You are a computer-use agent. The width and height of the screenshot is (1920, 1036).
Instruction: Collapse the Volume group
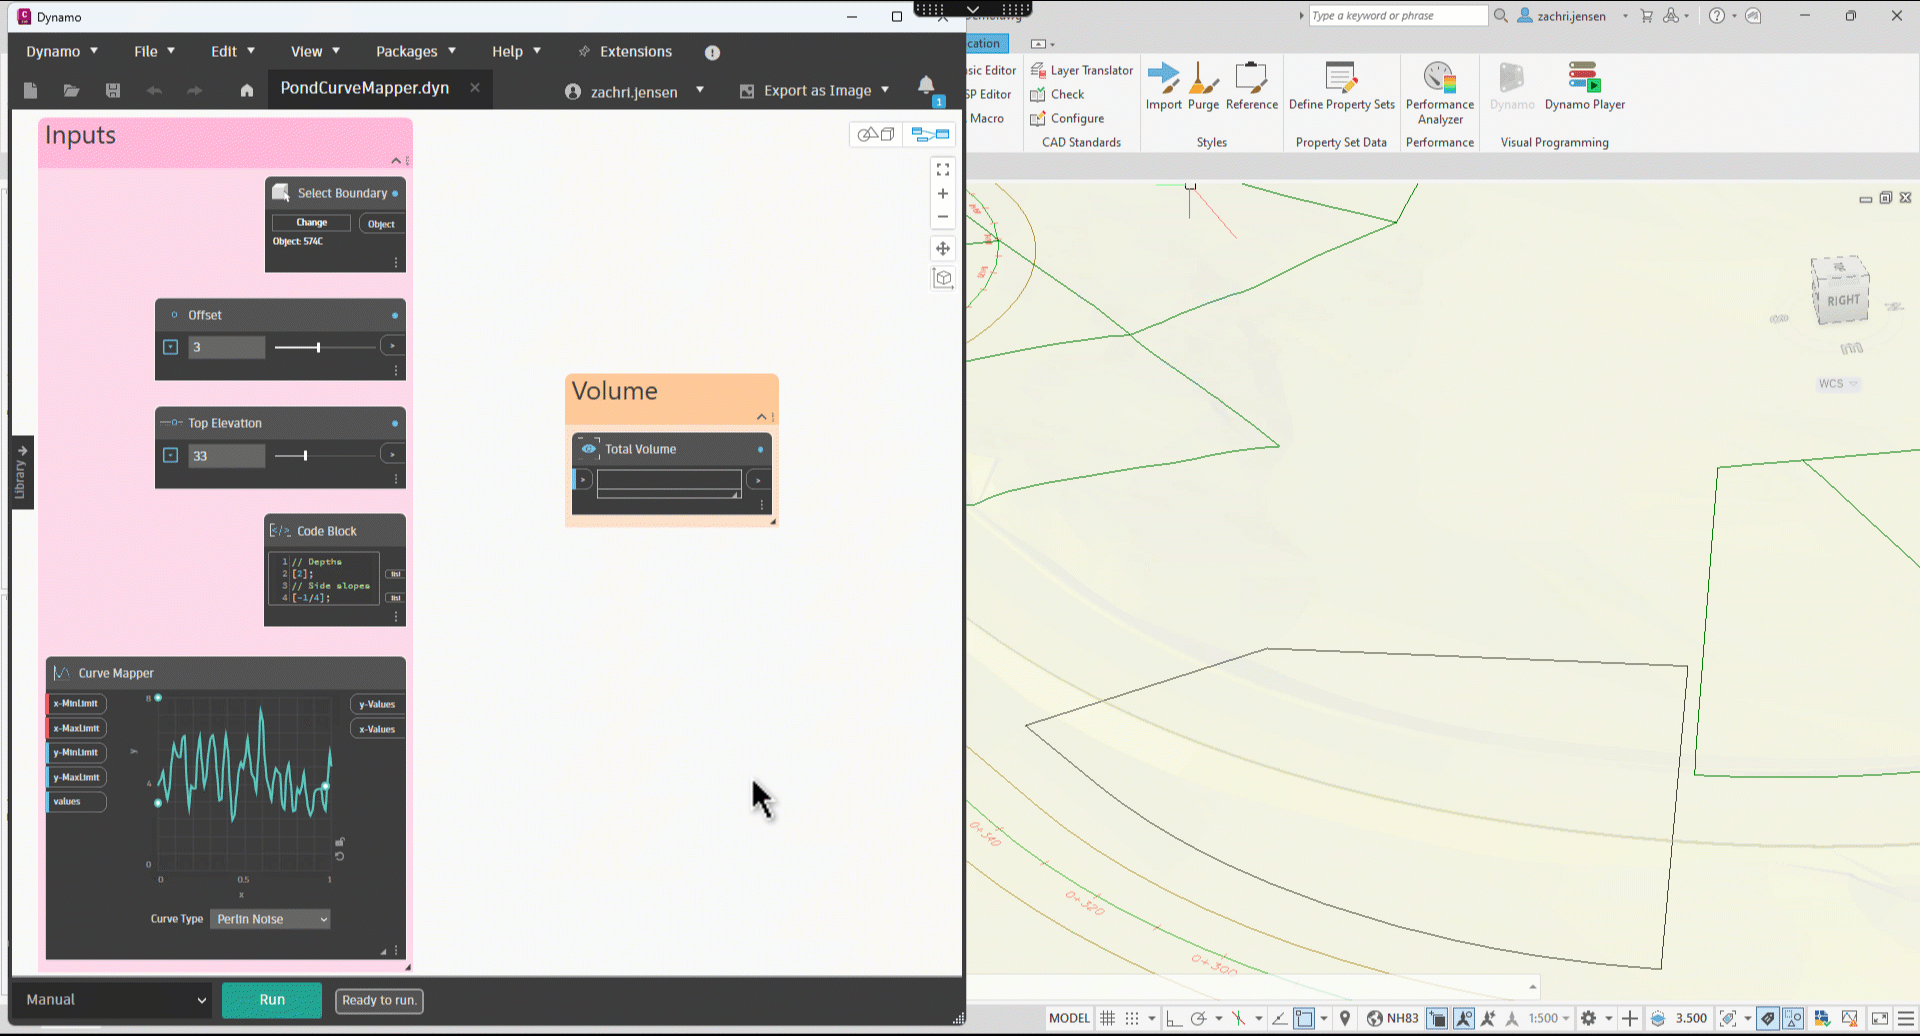(x=762, y=416)
